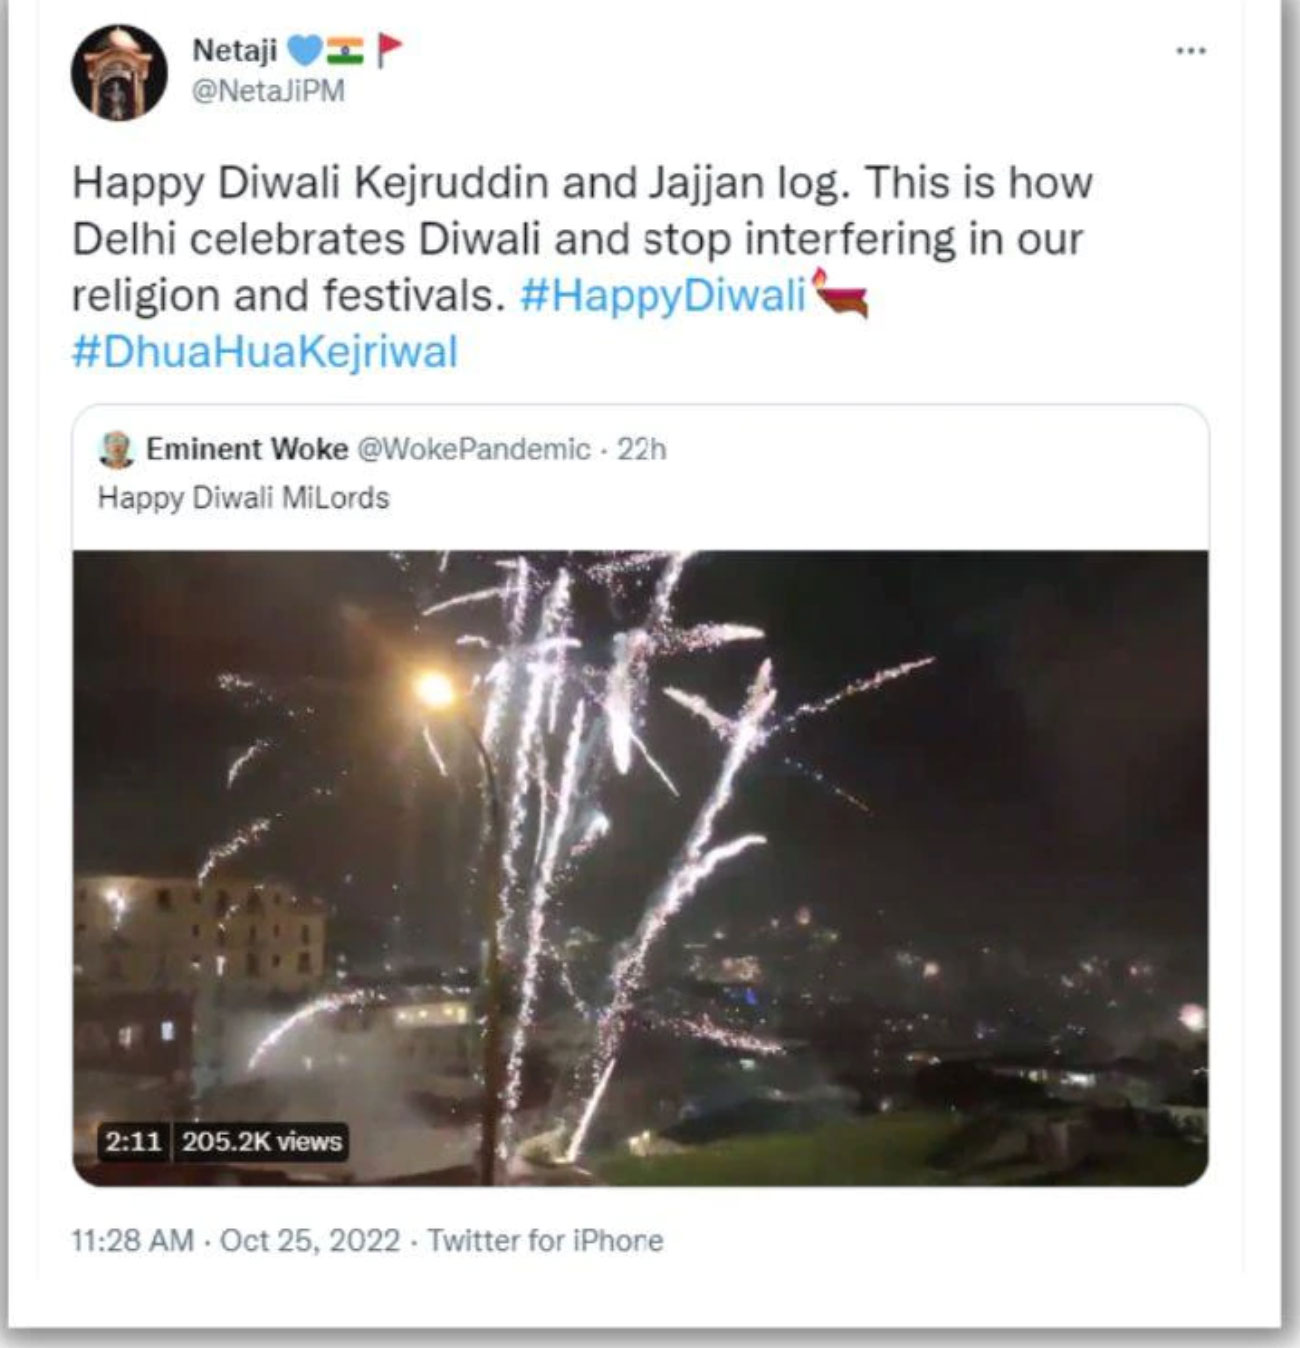Click the 205.2K views label

(x=262, y=1142)
